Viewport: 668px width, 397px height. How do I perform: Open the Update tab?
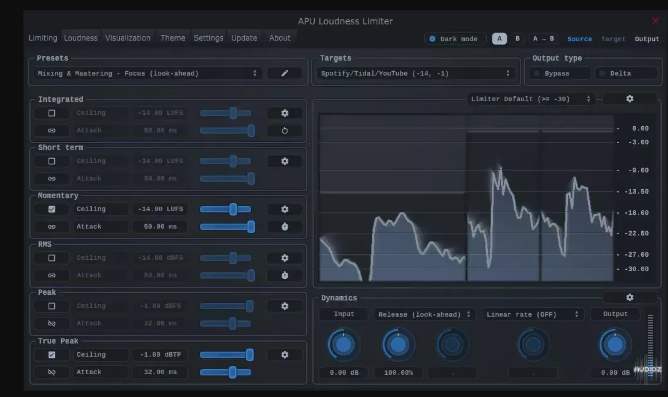244,38
